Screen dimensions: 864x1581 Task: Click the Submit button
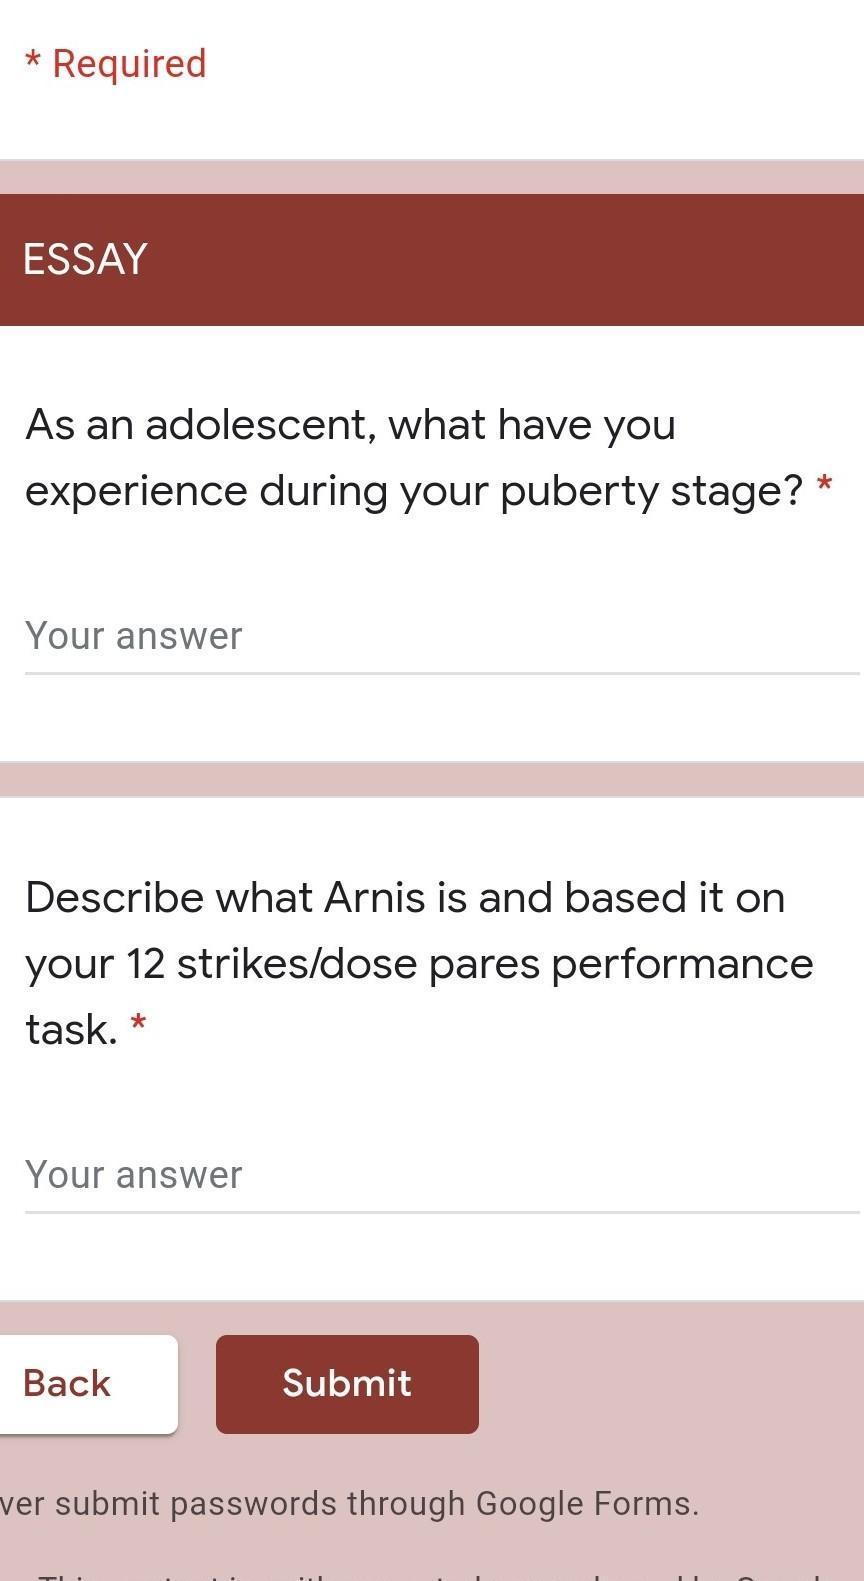(347, 1383)
